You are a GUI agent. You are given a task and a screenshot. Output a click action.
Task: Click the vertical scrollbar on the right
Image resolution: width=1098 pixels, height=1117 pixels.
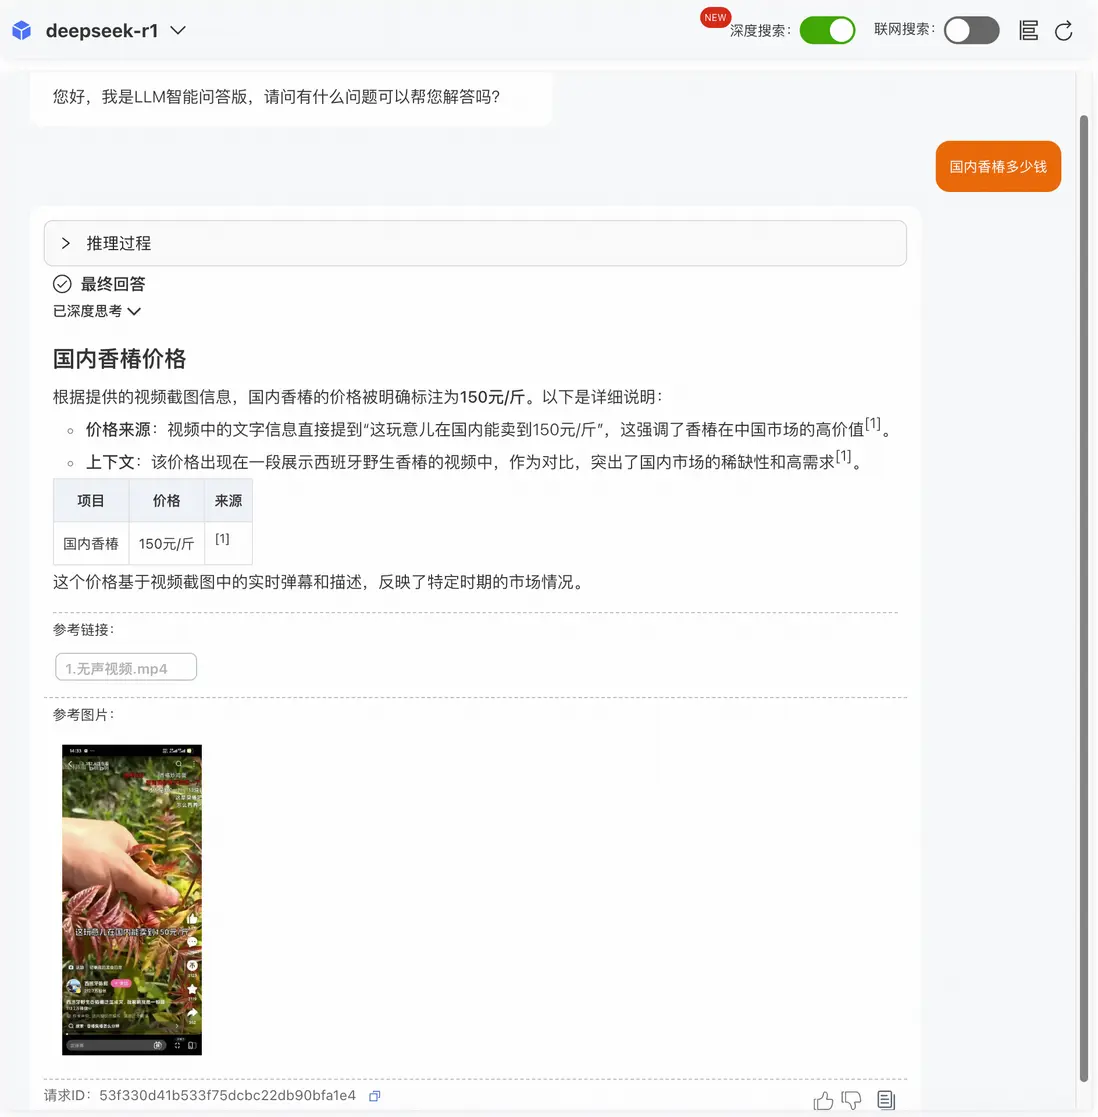click(1084, 598)
